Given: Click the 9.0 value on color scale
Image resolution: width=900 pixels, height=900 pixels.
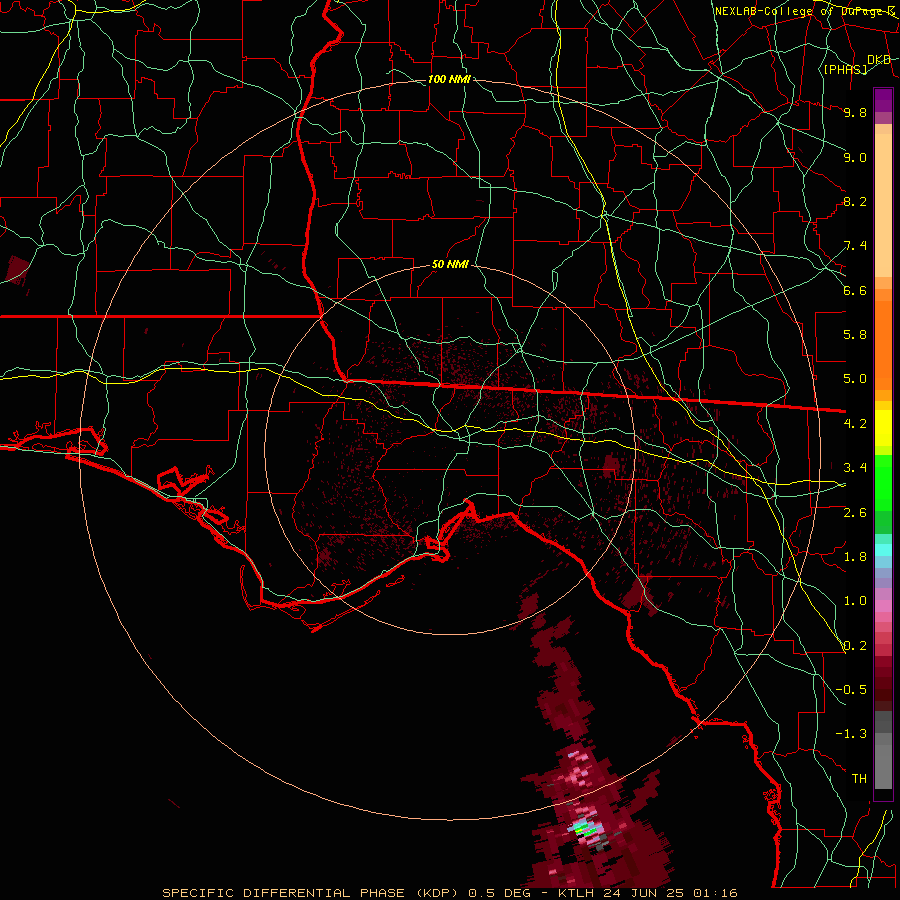Looking at the screenshot, I should (x=855, y=157).
